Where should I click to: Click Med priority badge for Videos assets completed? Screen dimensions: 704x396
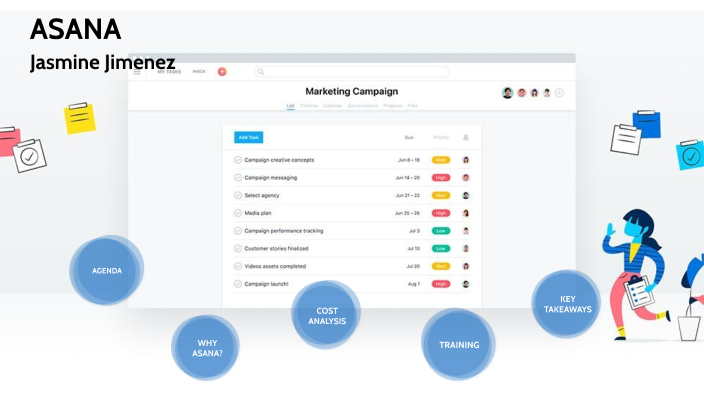[x=441, y=266]
